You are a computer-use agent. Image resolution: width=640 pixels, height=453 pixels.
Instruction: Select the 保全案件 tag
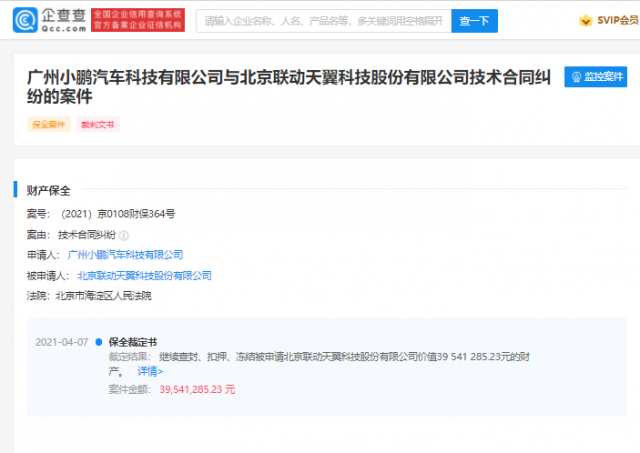[x=49, y=124]
